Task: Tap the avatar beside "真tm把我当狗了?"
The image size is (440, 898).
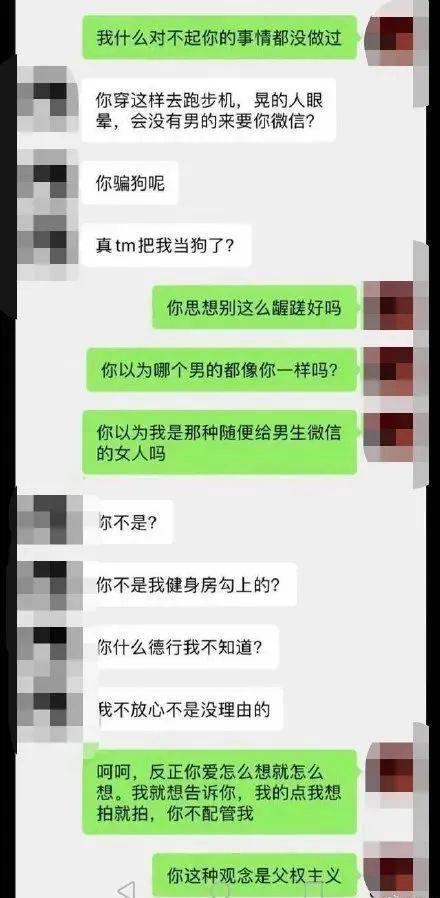Action: click(48, 247)
